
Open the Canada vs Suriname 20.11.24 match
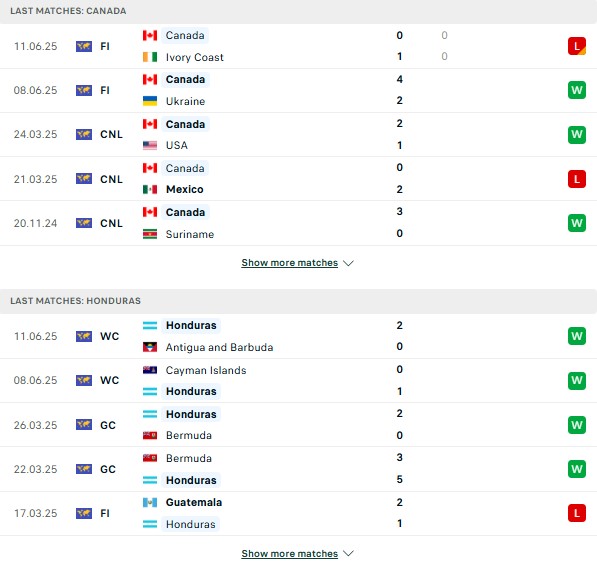pyautogui.click(x=298, y=223)
